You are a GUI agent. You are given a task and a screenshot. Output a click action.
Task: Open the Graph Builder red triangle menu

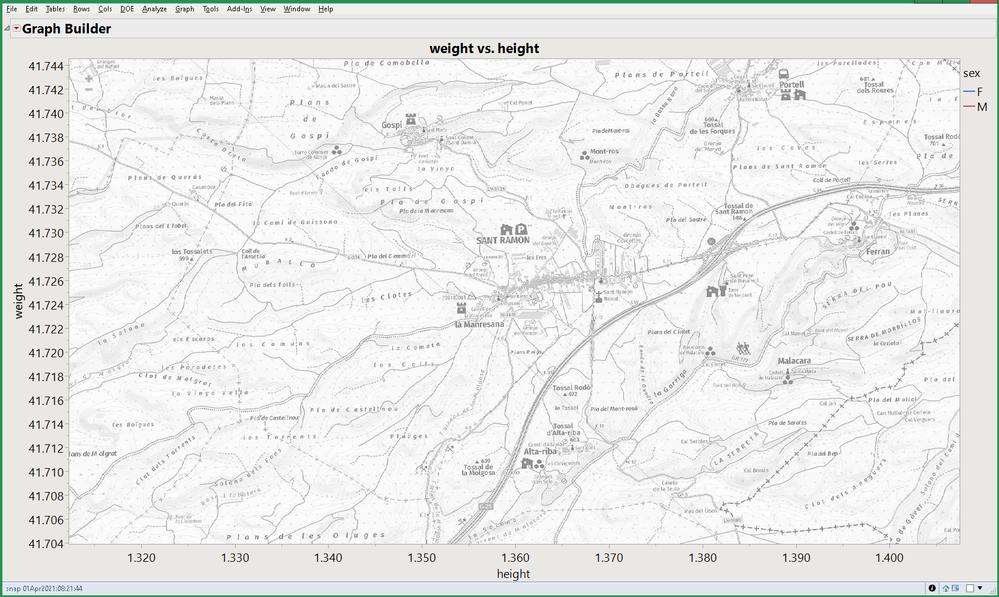coord(18,29)
